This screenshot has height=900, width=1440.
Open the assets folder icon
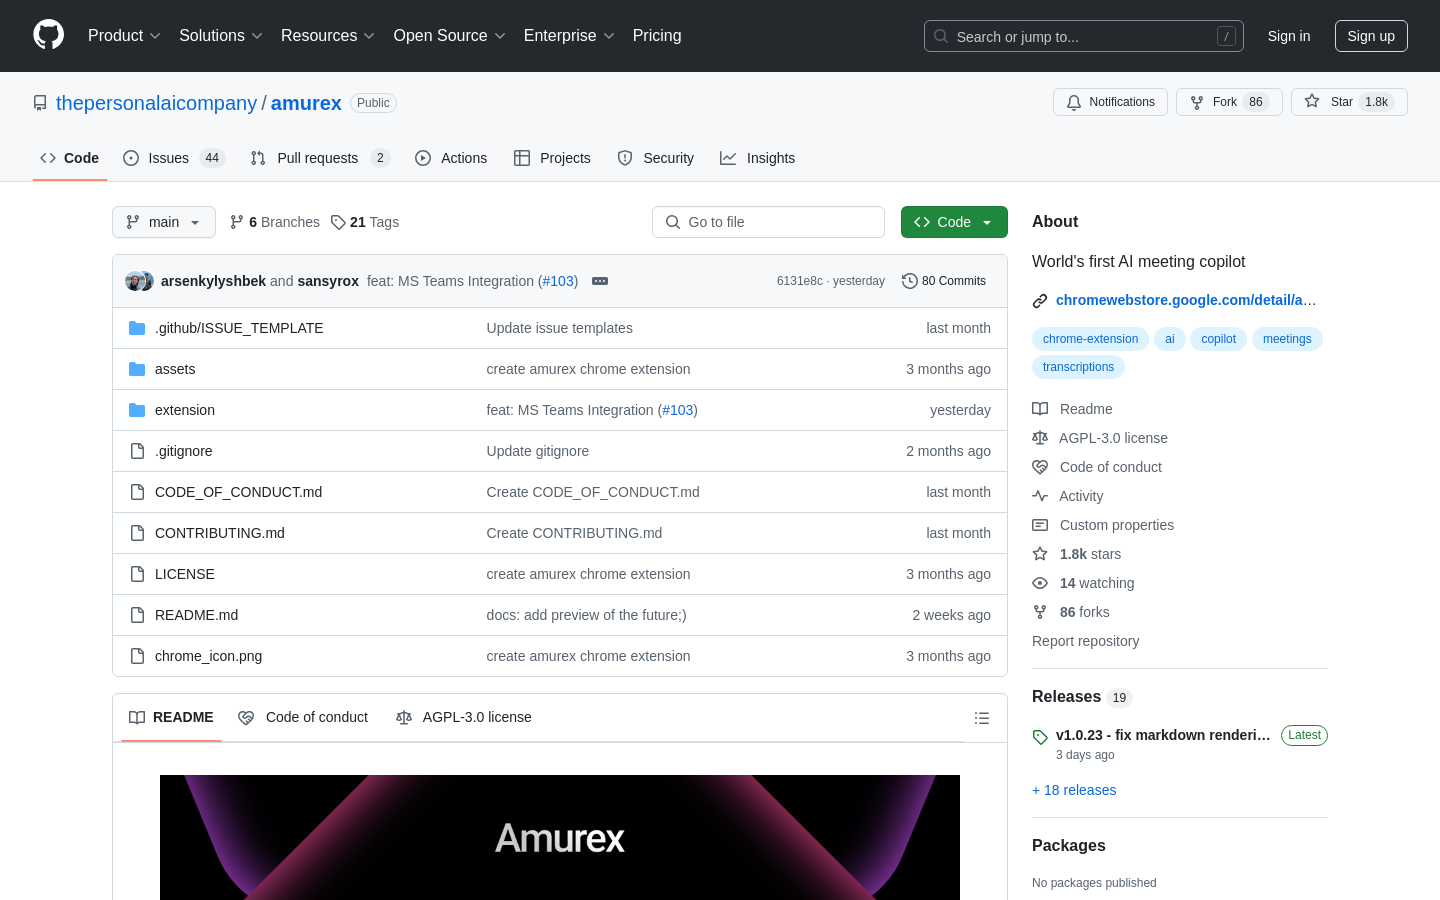click(x=137, y=369)
